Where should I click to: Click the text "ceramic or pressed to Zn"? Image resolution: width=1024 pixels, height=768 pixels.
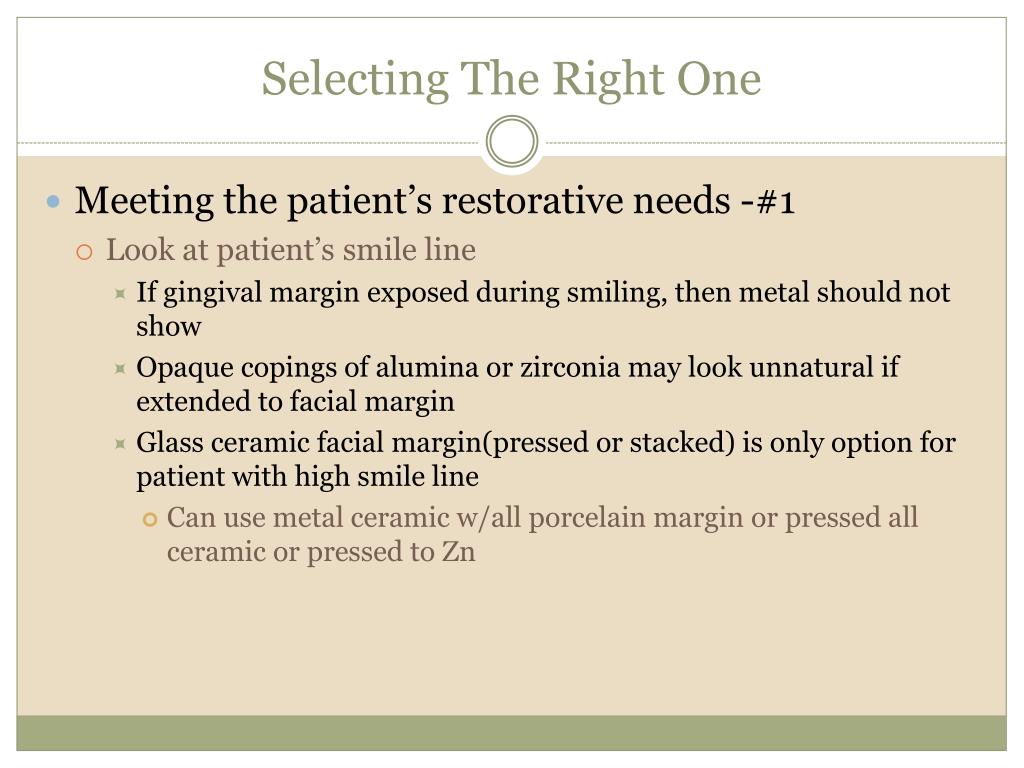[x=320, y=551]
